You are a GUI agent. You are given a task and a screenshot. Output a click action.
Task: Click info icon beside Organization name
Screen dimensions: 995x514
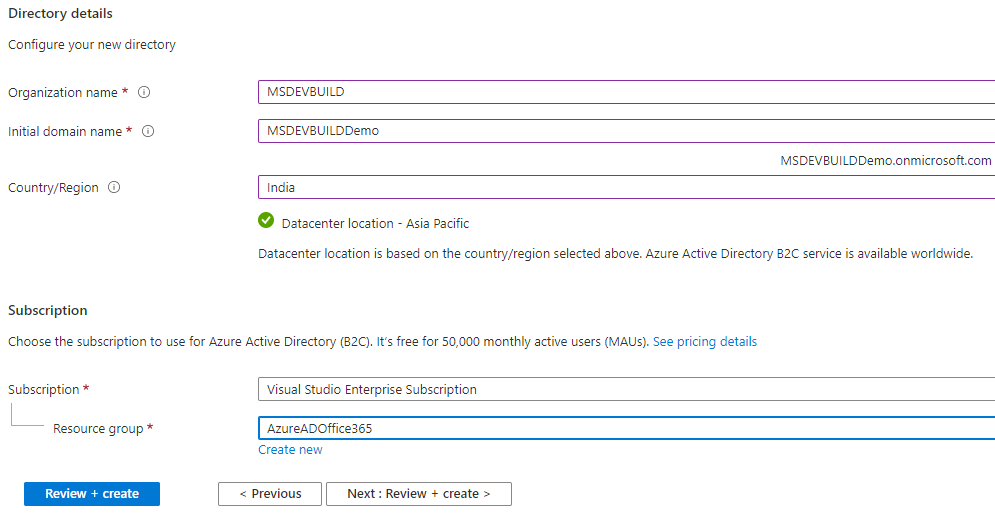pos(144,92)
